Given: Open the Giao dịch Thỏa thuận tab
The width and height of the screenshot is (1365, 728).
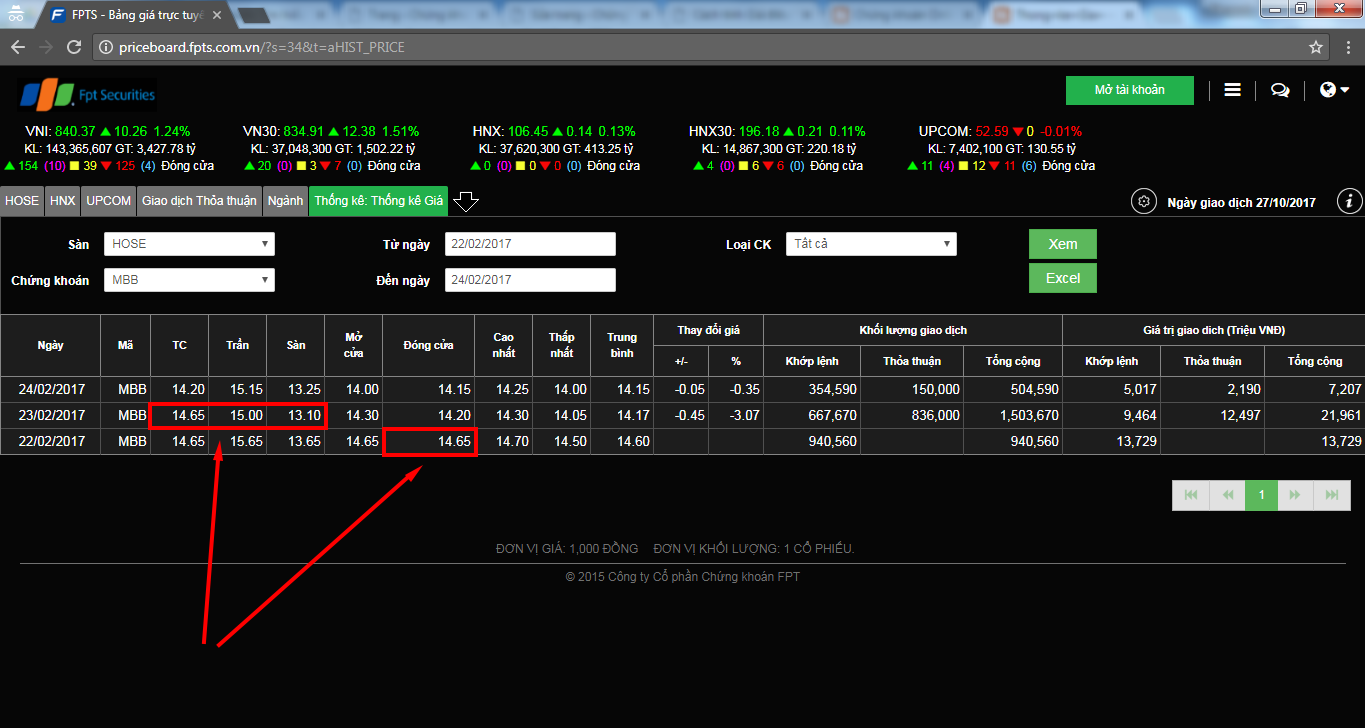Looking at the screenshot, I should pos(199,201).
